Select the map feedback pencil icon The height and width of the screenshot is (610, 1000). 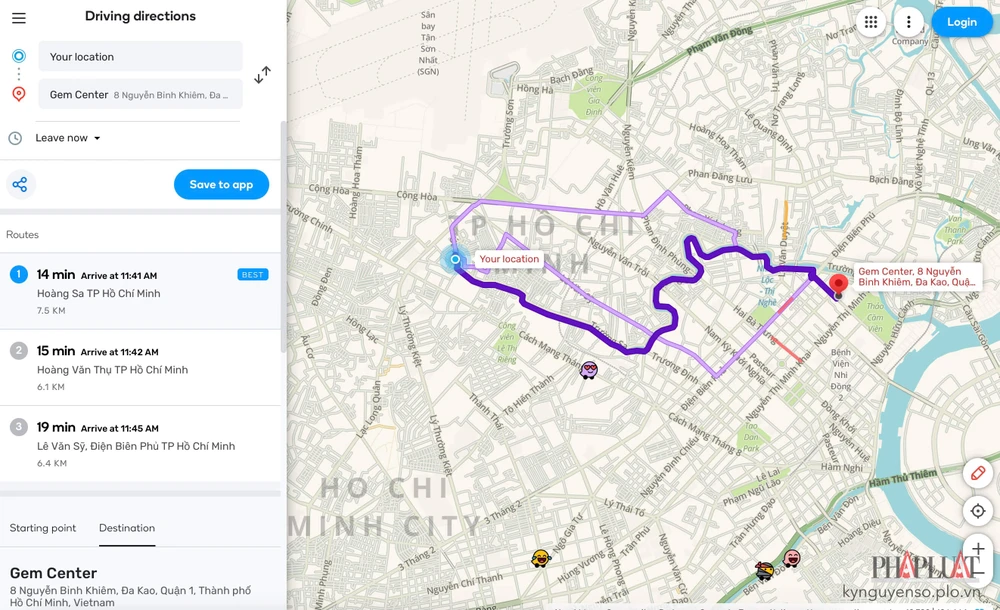[978, 473]
